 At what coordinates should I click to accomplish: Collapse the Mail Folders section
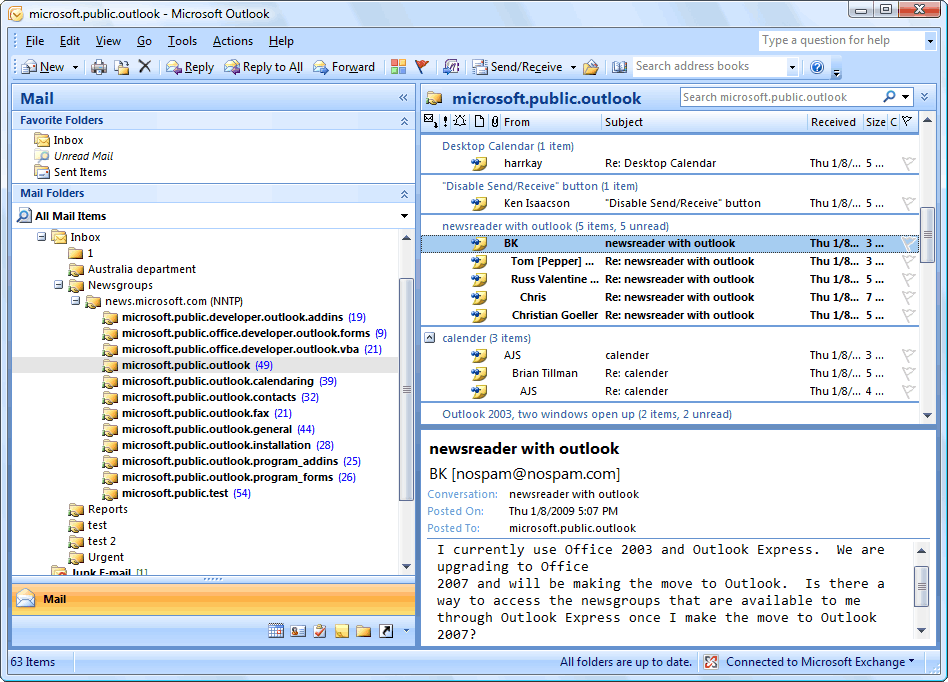click(404, 194)
